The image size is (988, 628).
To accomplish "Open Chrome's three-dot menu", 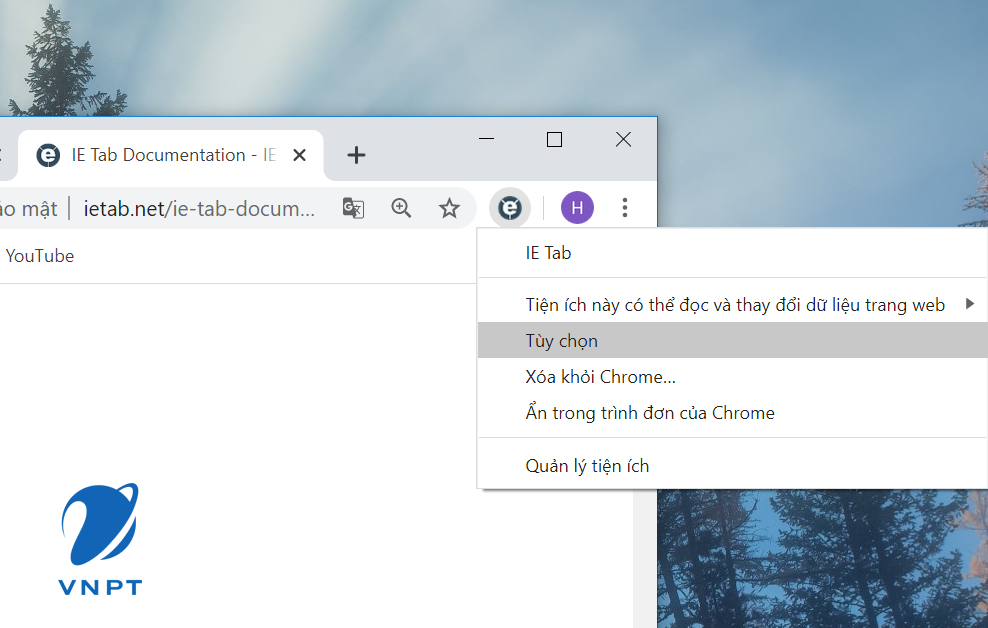I will pyautogui.click(x=624, y=208).
